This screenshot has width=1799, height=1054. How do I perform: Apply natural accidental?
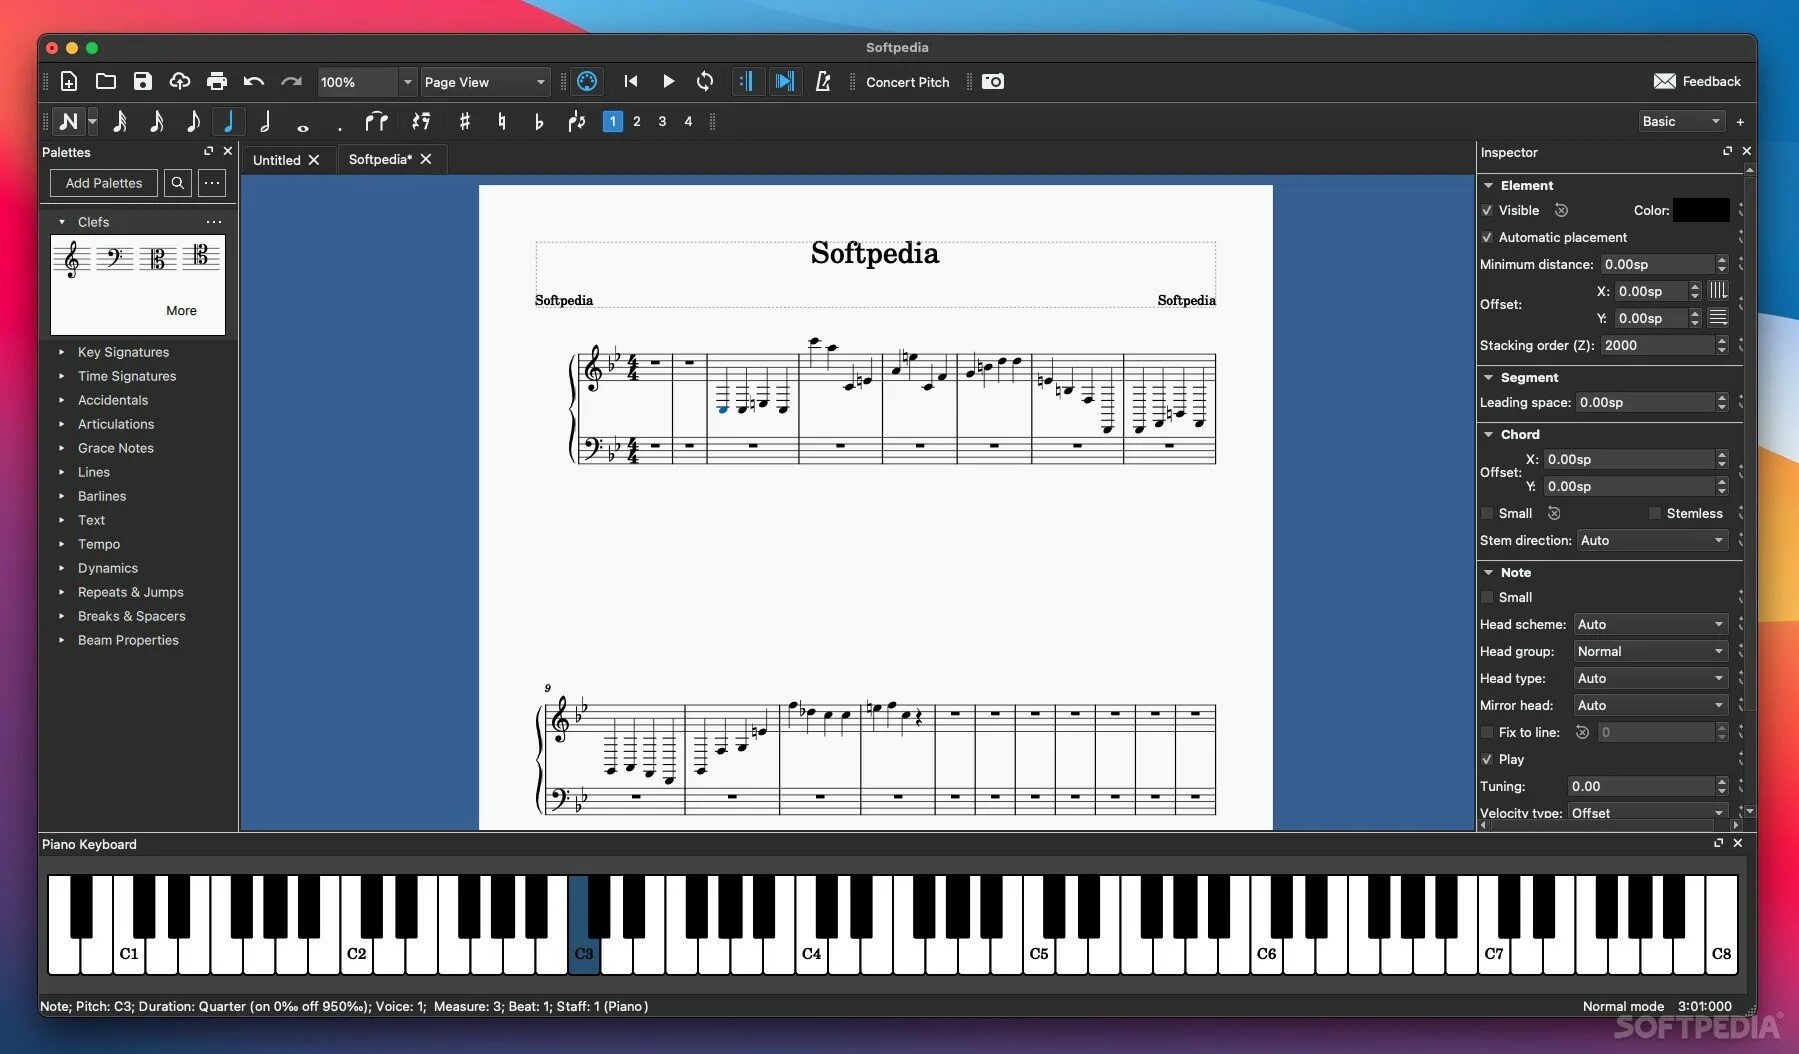point(501,122)
